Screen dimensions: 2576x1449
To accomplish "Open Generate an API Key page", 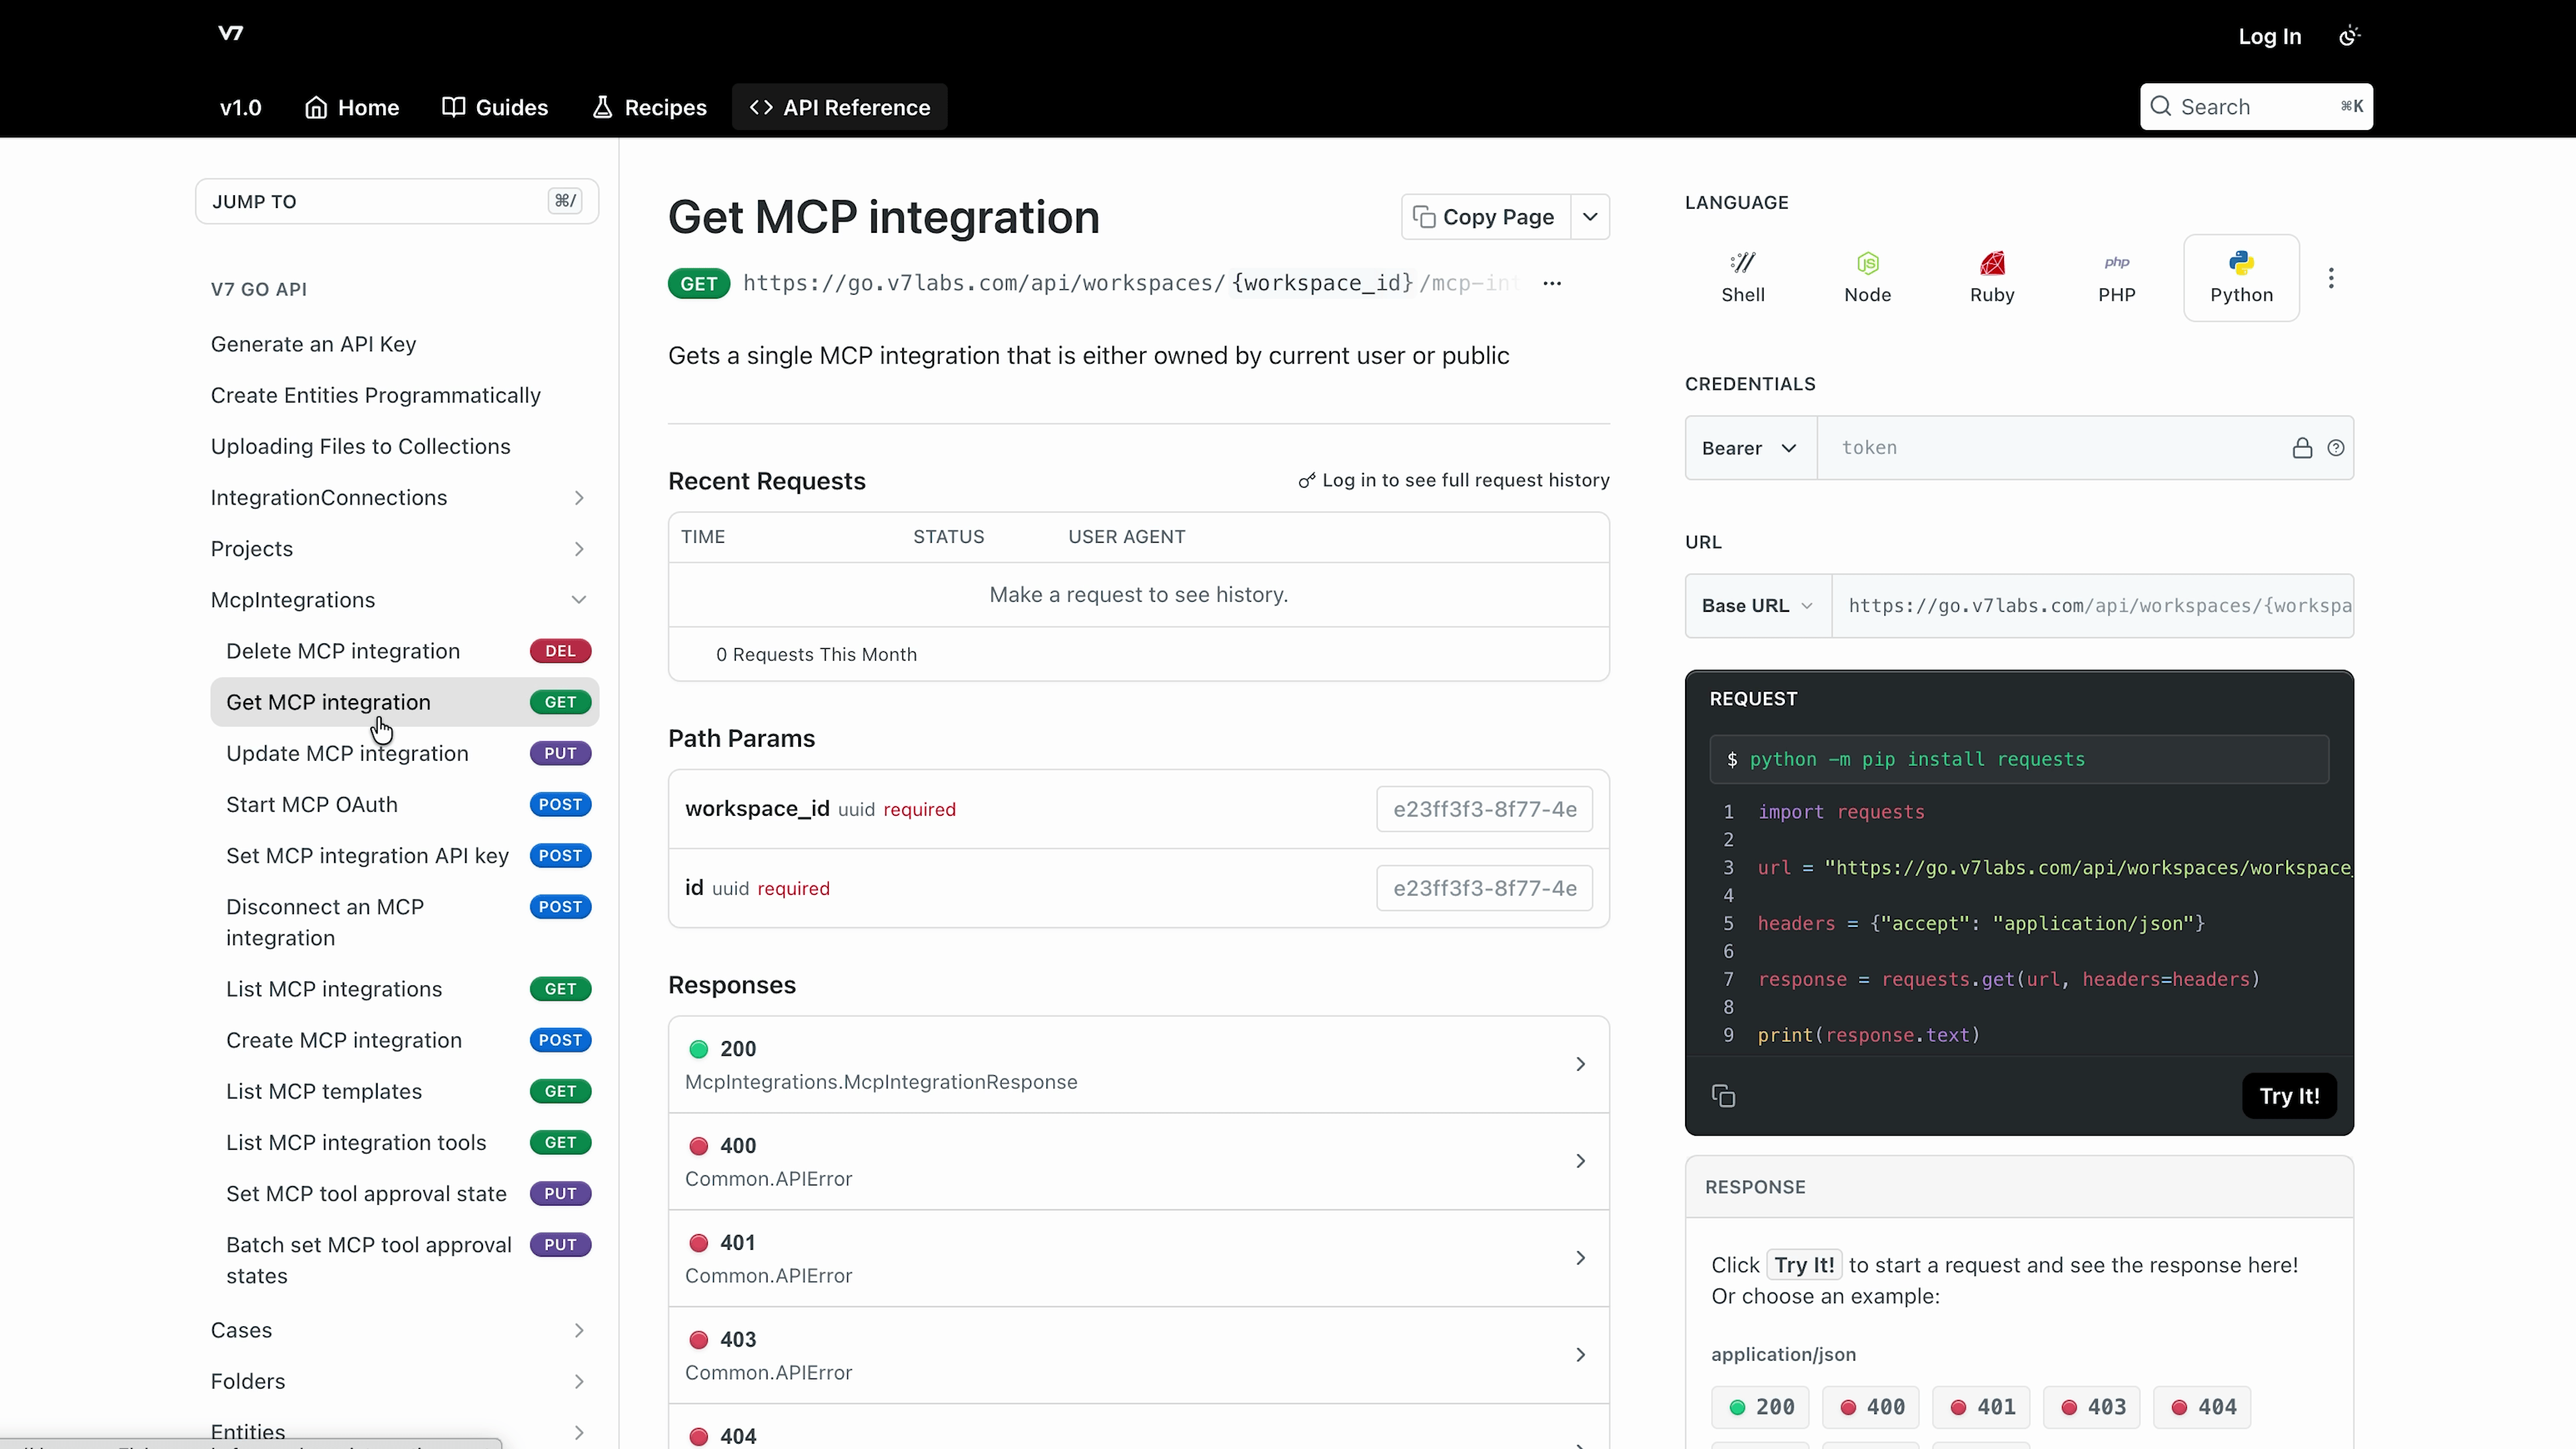I will (313, 344).
